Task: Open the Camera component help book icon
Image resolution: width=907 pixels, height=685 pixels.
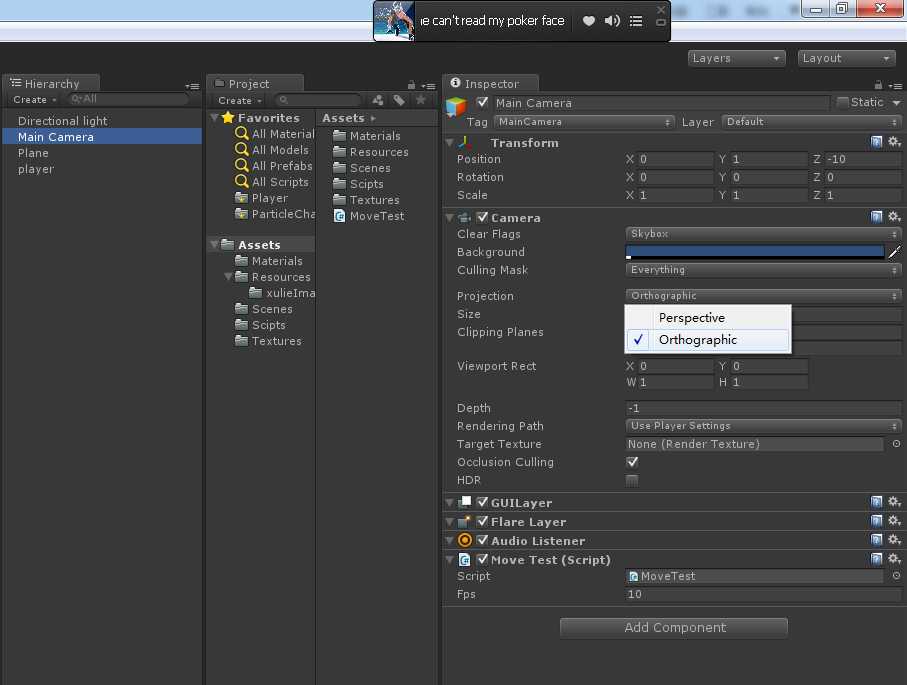Action: pyautogui.click(x=877, y=216)
